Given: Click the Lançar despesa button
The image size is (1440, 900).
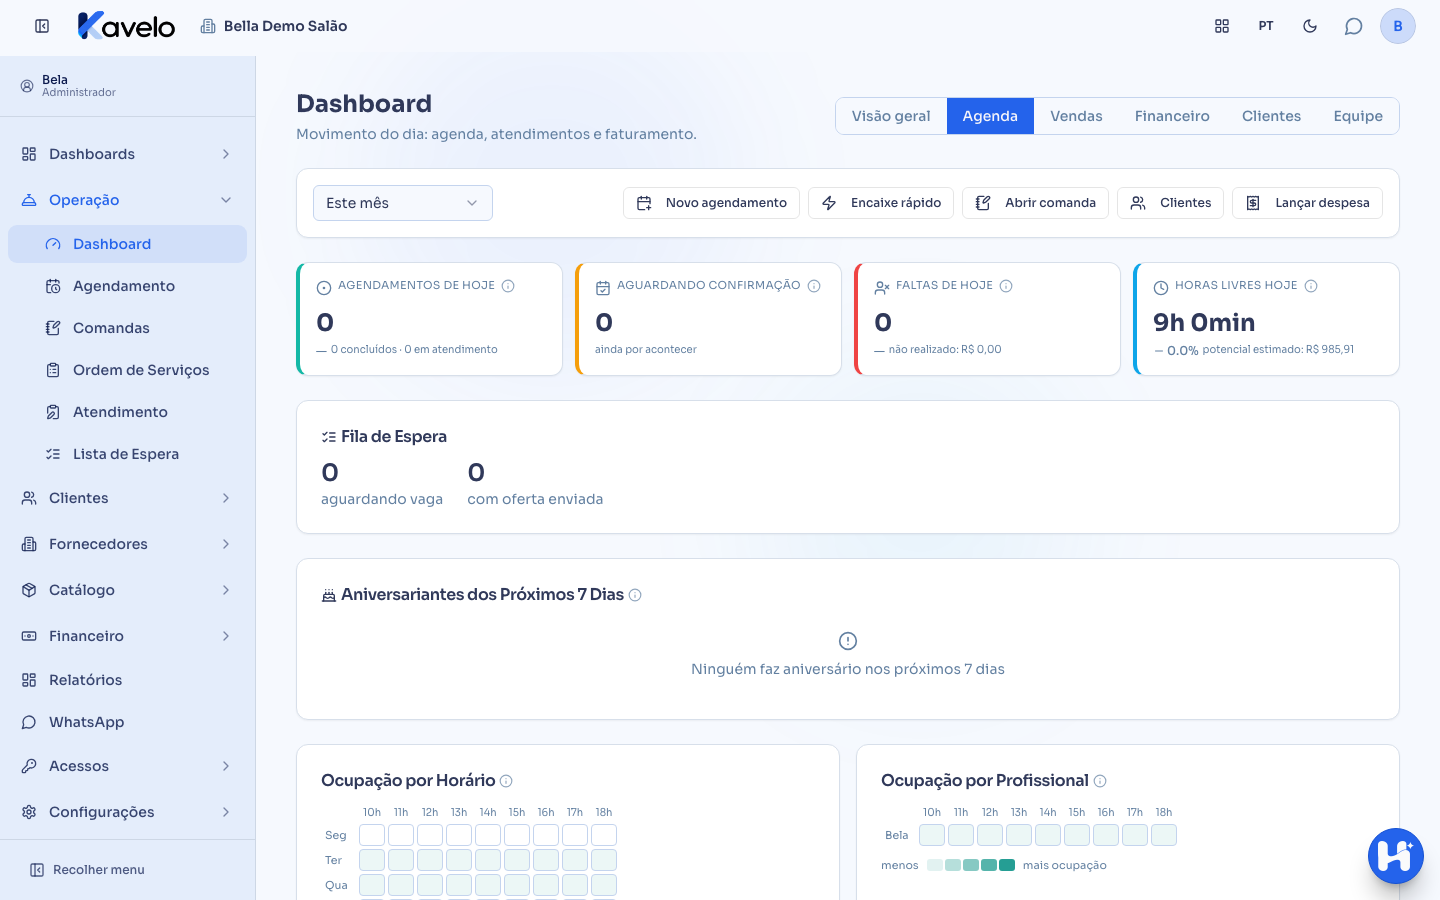Looking at the screenshot, I should point(1308,203).
